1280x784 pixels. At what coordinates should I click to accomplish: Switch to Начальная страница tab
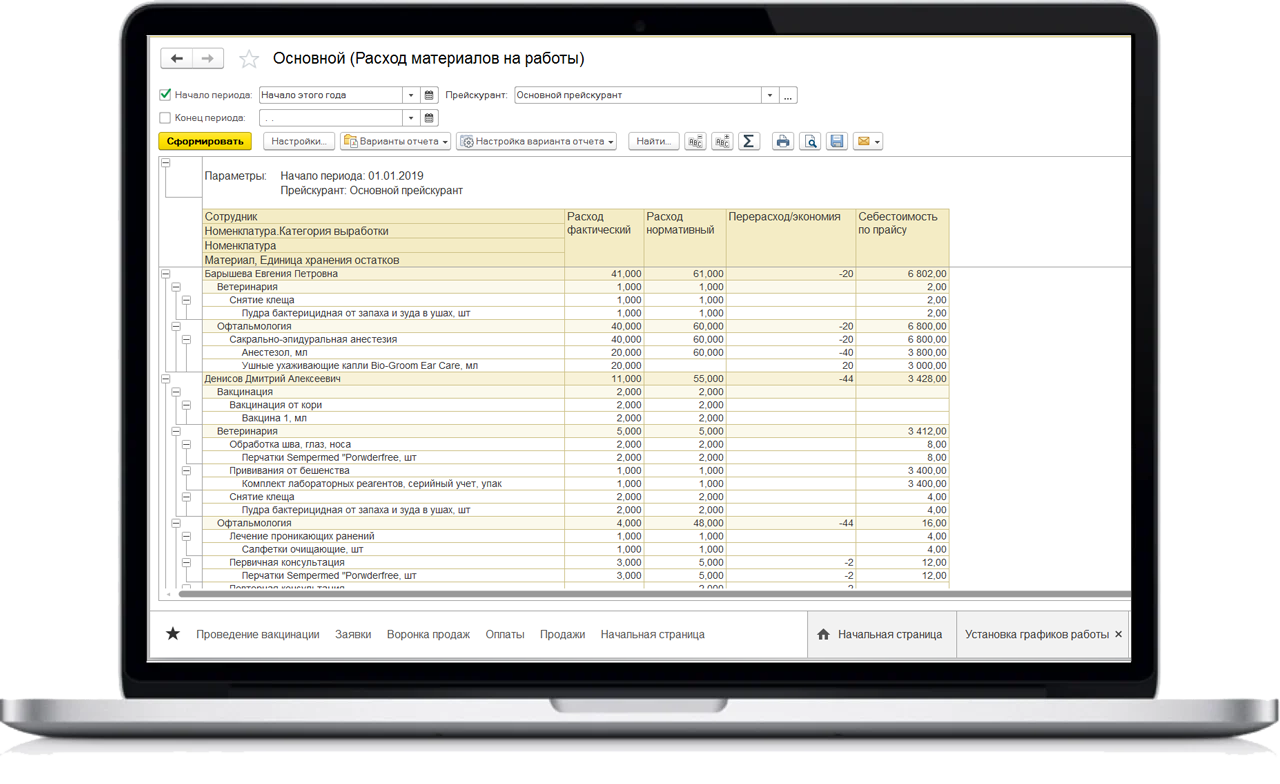pos(881,635)
